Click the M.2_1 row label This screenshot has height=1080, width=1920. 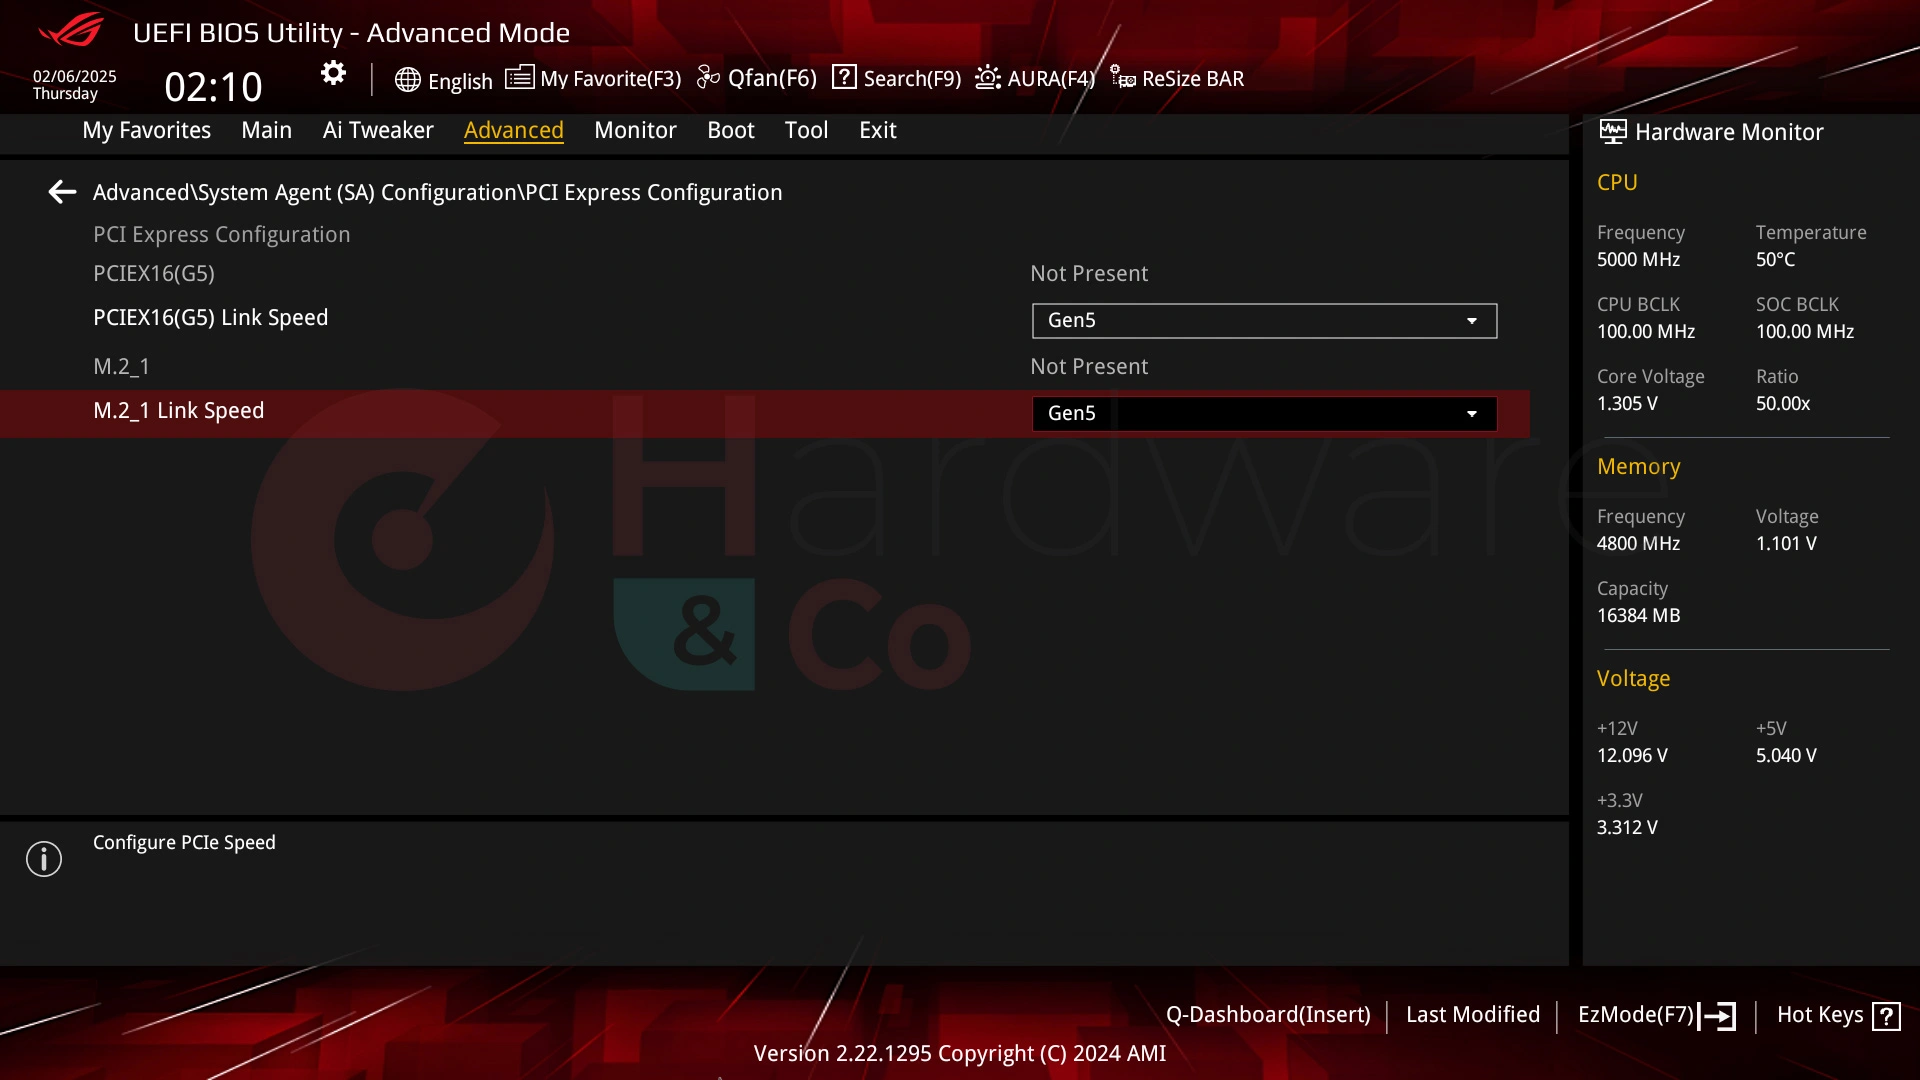(121, 367)
